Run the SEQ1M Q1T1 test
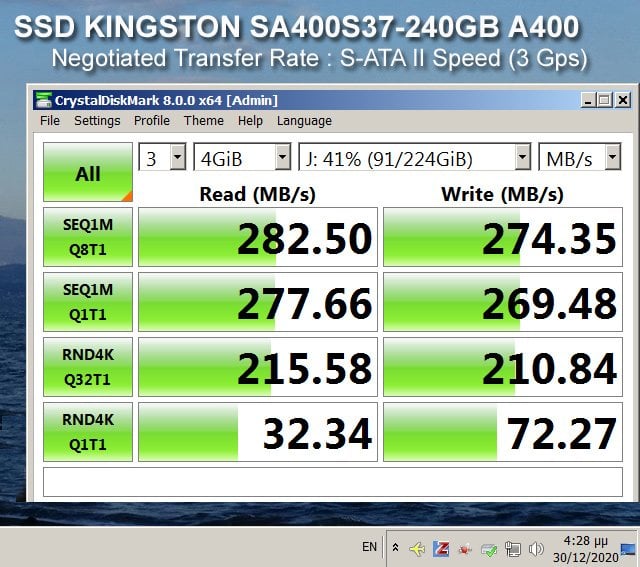The width and height of the screenshot is (640, 567). coord(88,302)
